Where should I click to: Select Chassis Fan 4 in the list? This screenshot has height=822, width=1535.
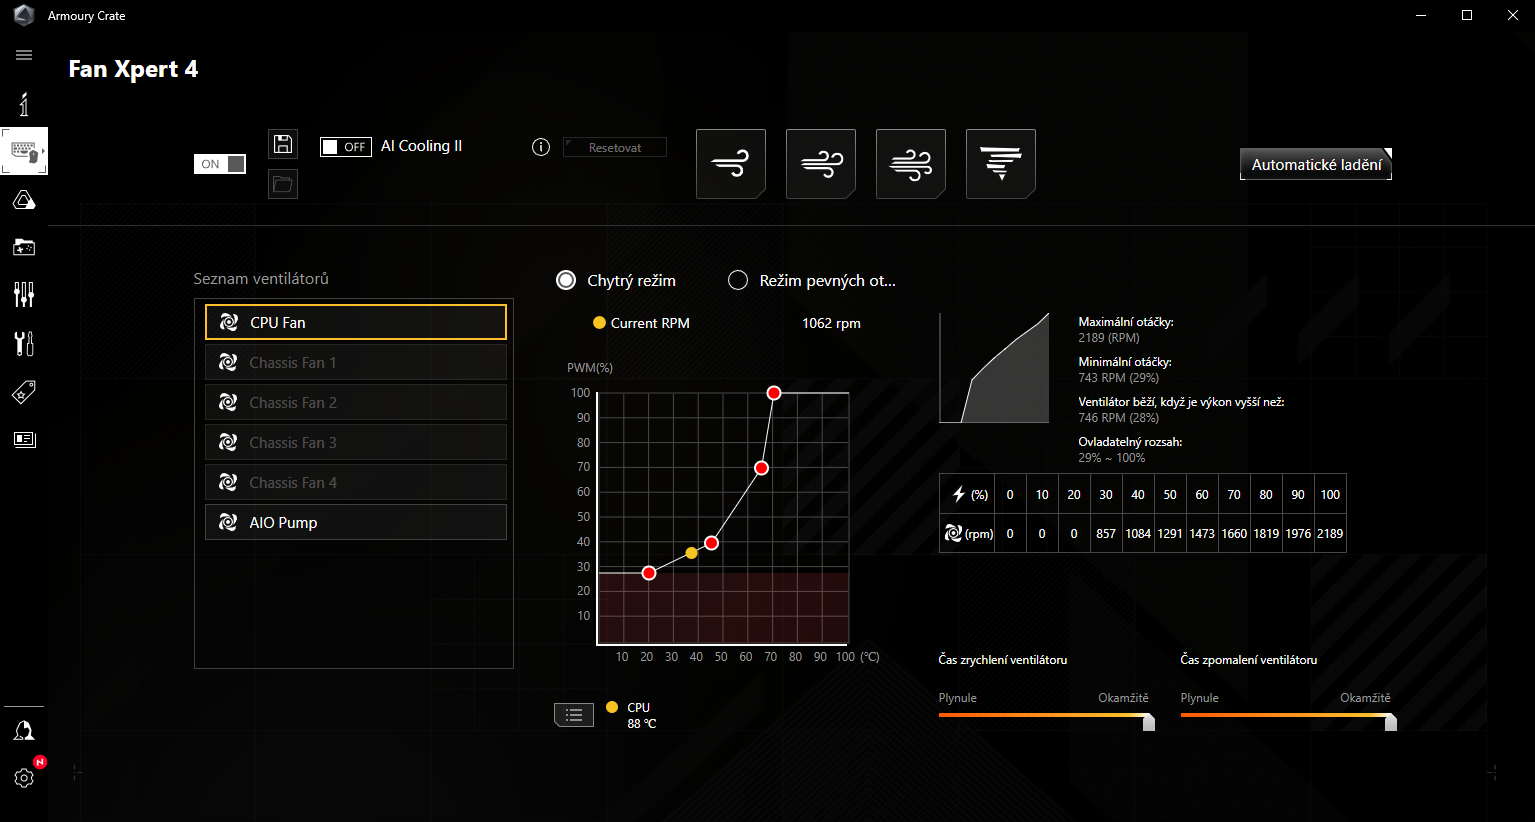pyautogui.click(x=356, y=482)
